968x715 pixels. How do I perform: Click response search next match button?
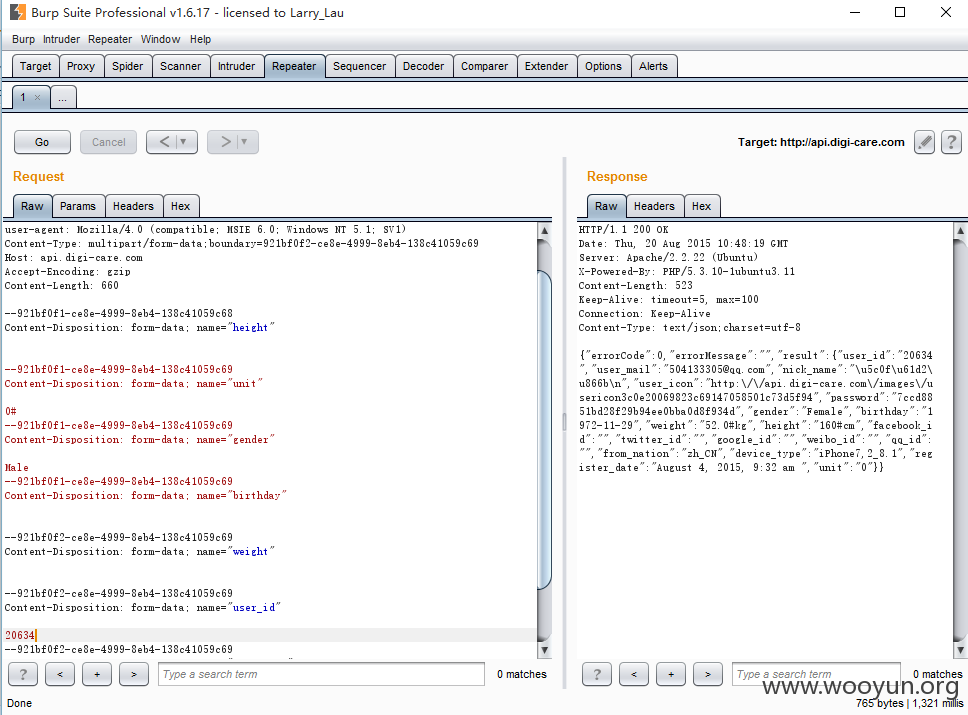pyautogui.click(x=708, y=674)
